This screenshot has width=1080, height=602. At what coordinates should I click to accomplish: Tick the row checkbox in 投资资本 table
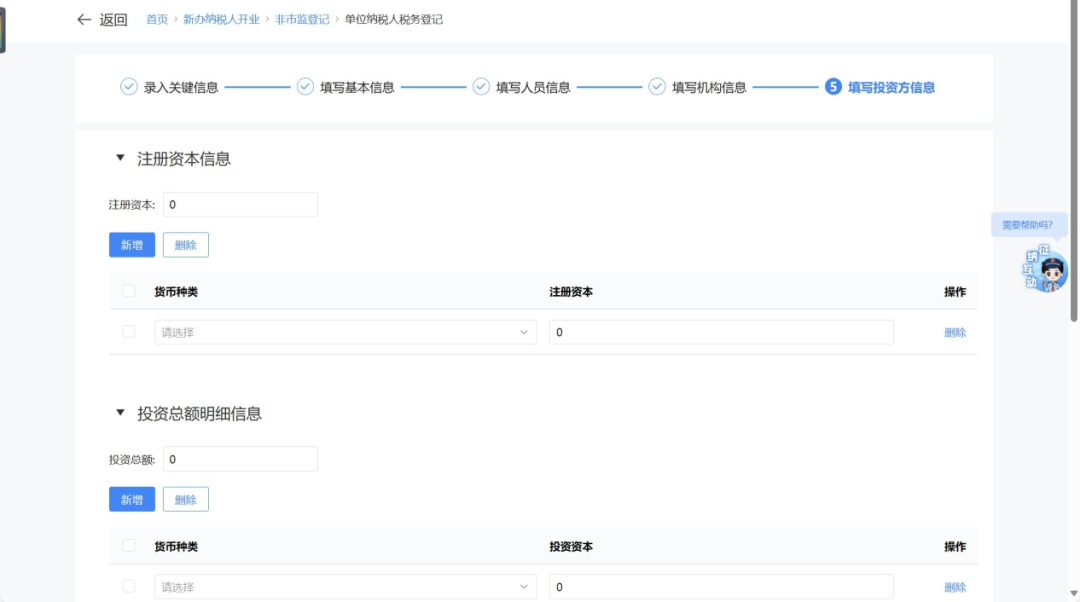129,587
